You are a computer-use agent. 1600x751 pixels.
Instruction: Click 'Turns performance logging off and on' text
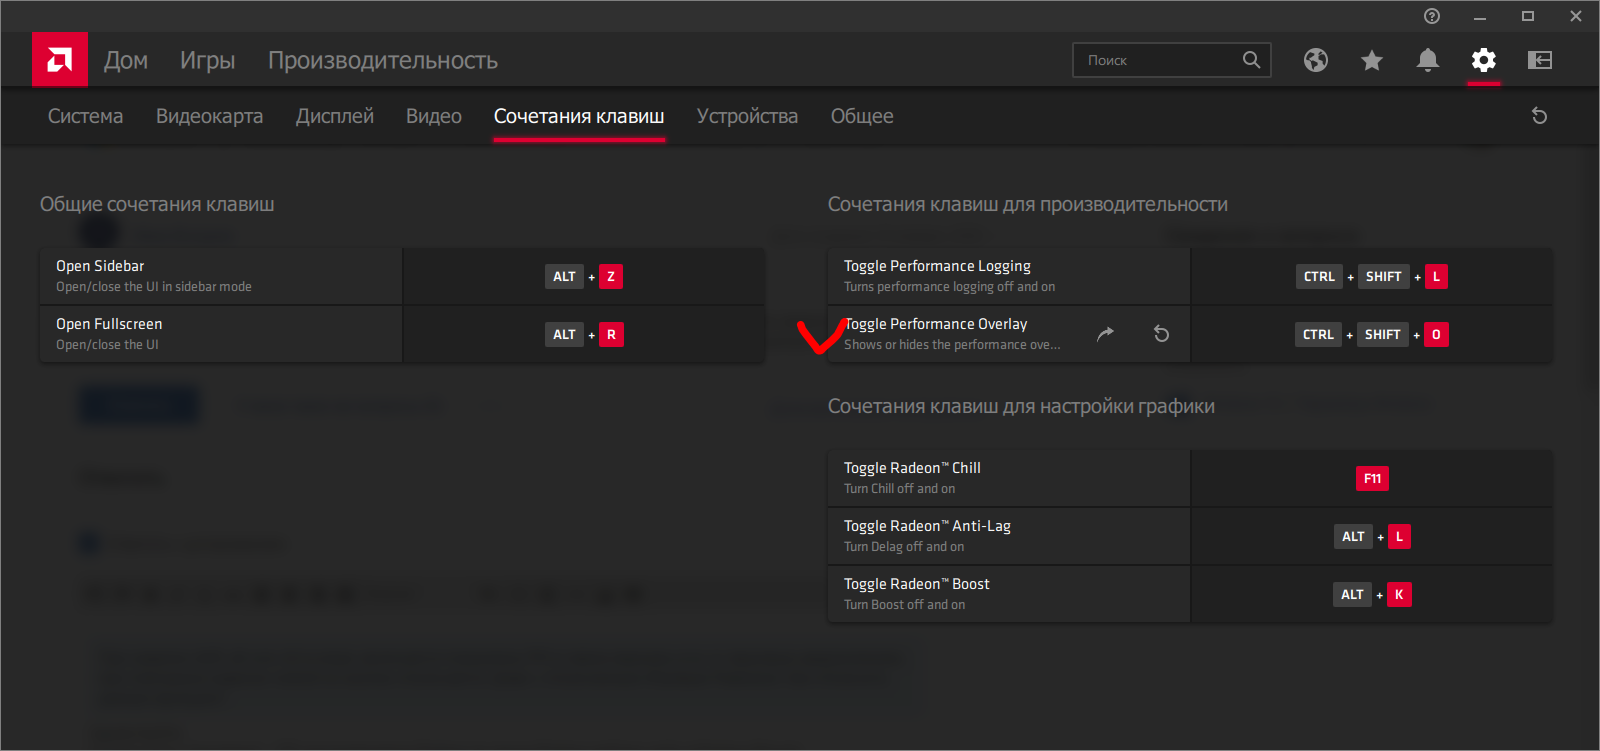(x=949, y=287)
